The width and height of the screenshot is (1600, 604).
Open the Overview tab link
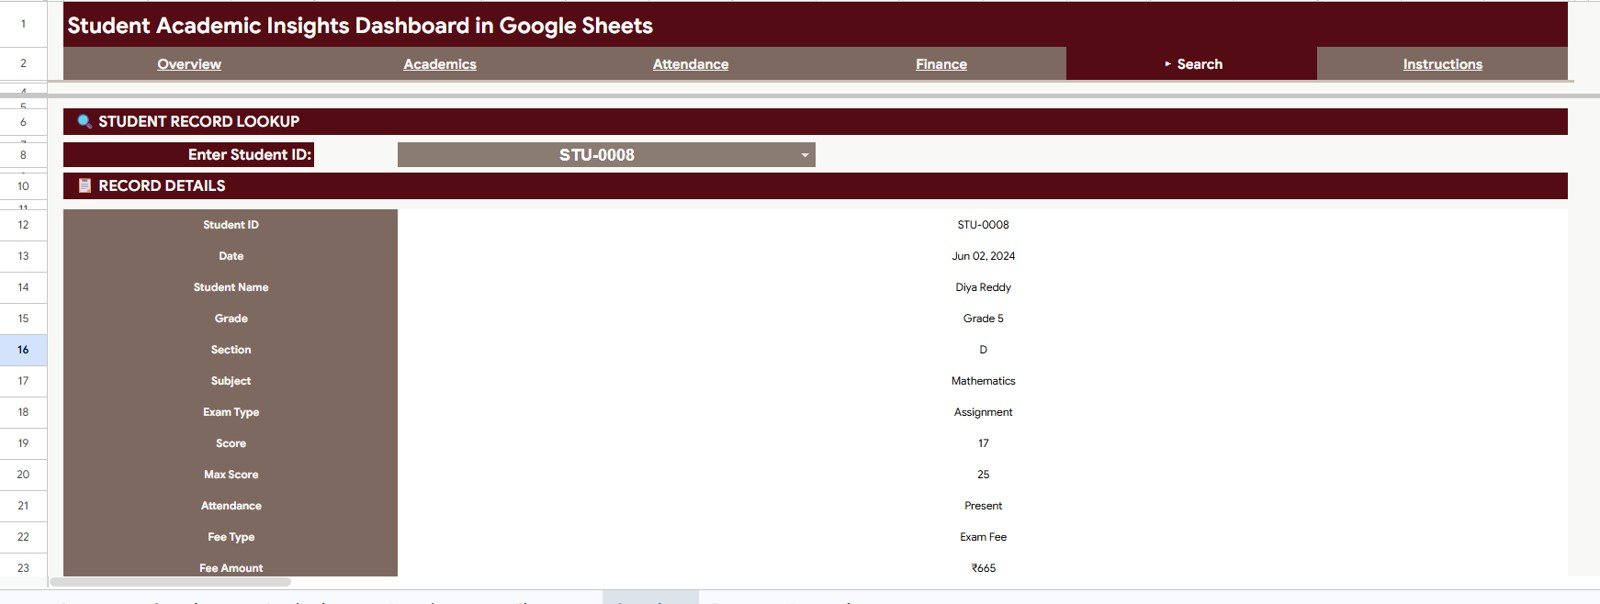(189, 64)
